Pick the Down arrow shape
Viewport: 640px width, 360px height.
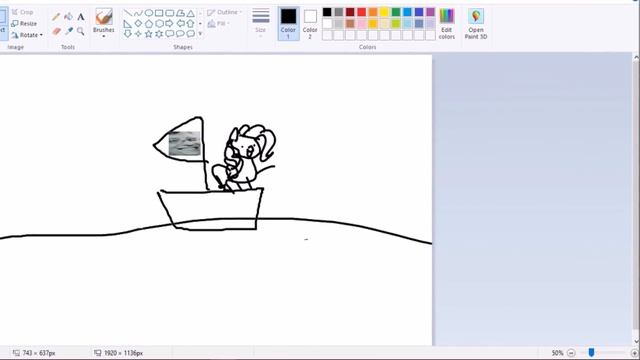[x=128, y=34]
